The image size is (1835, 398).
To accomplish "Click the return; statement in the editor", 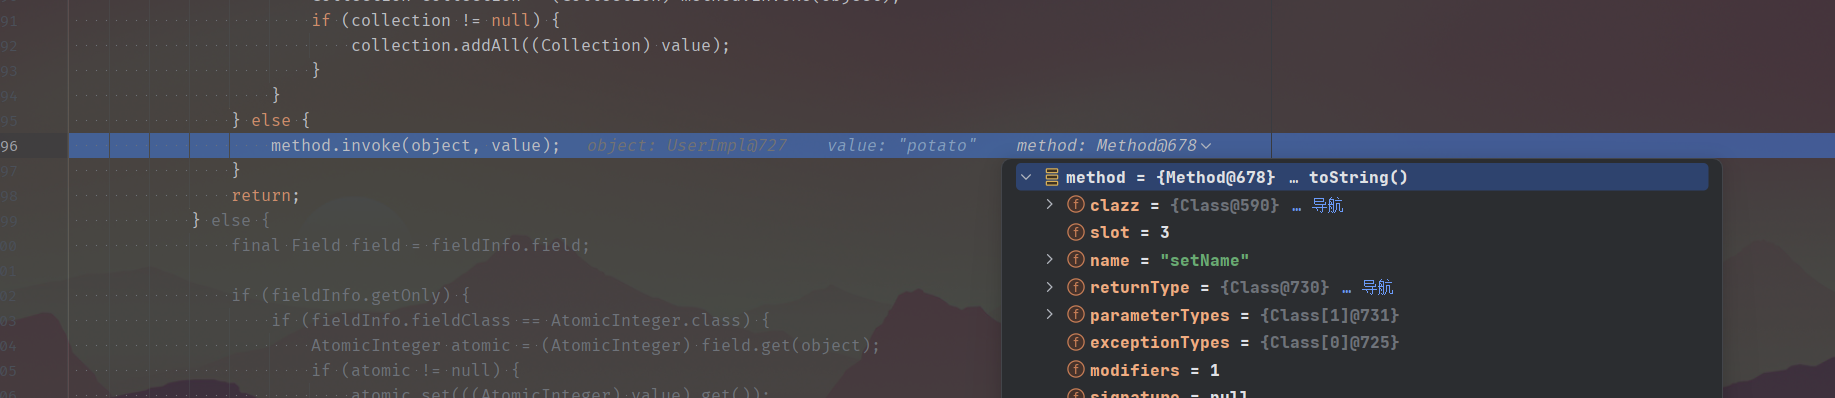I will [x=266, y=196].
